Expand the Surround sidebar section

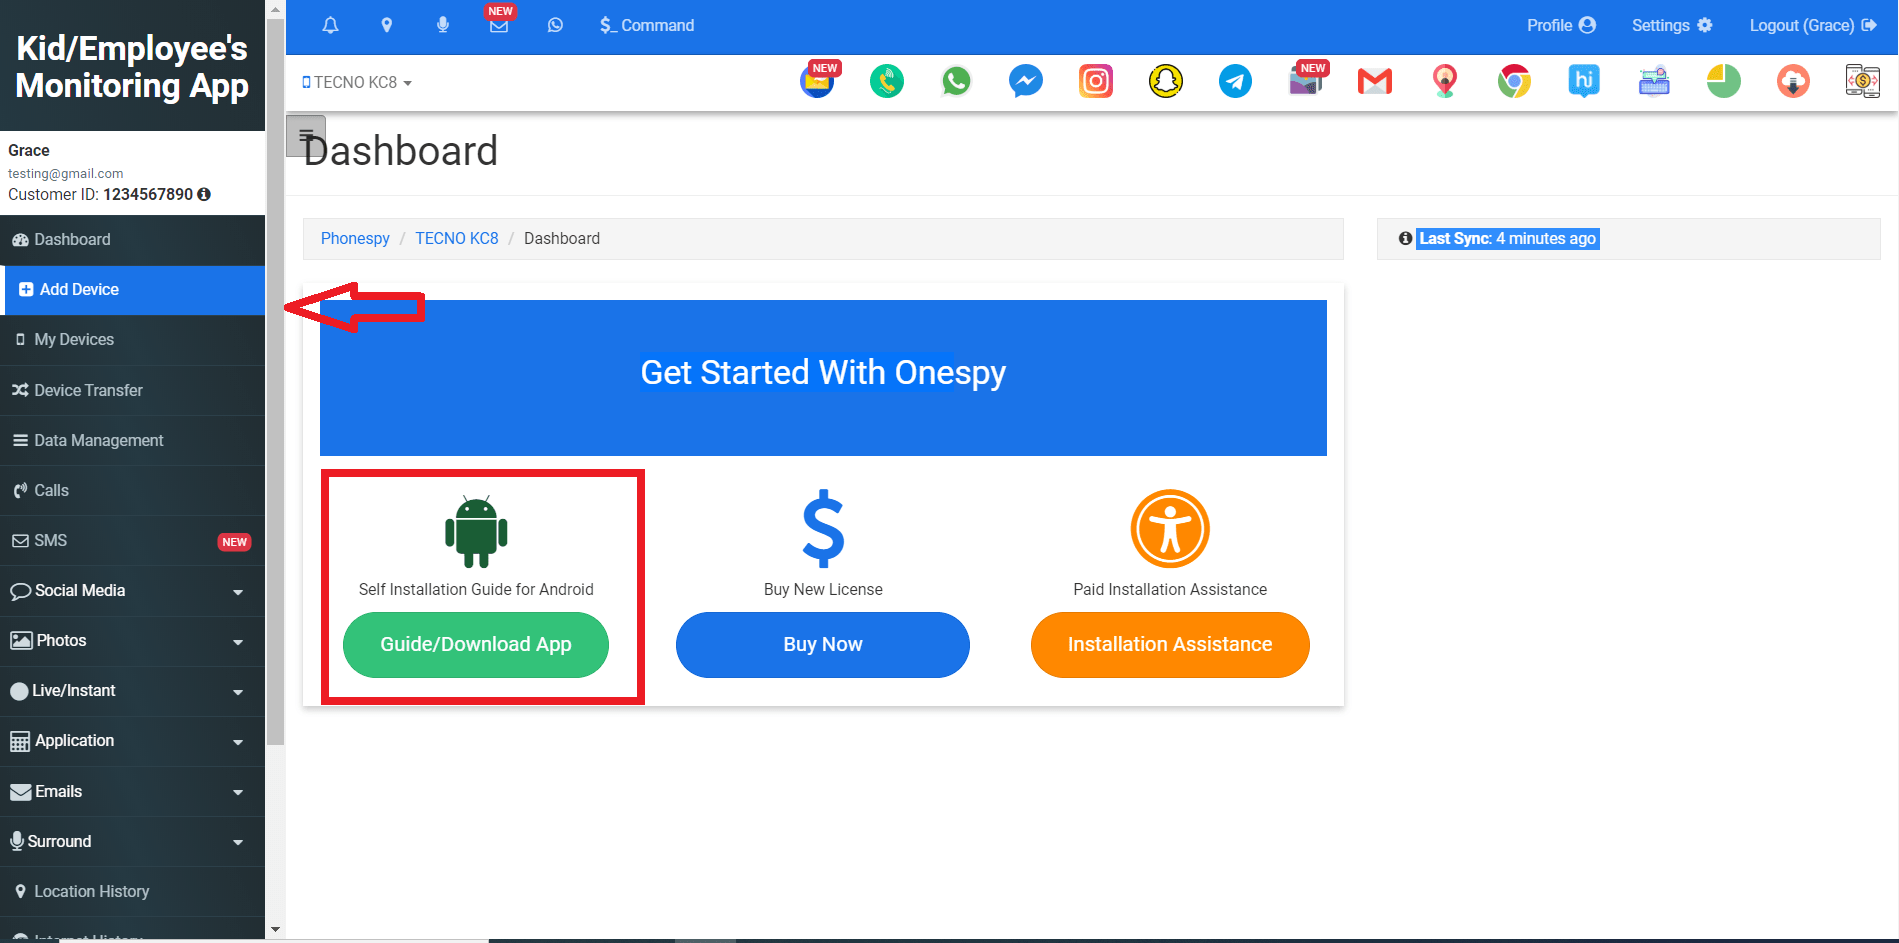point(132,841)
